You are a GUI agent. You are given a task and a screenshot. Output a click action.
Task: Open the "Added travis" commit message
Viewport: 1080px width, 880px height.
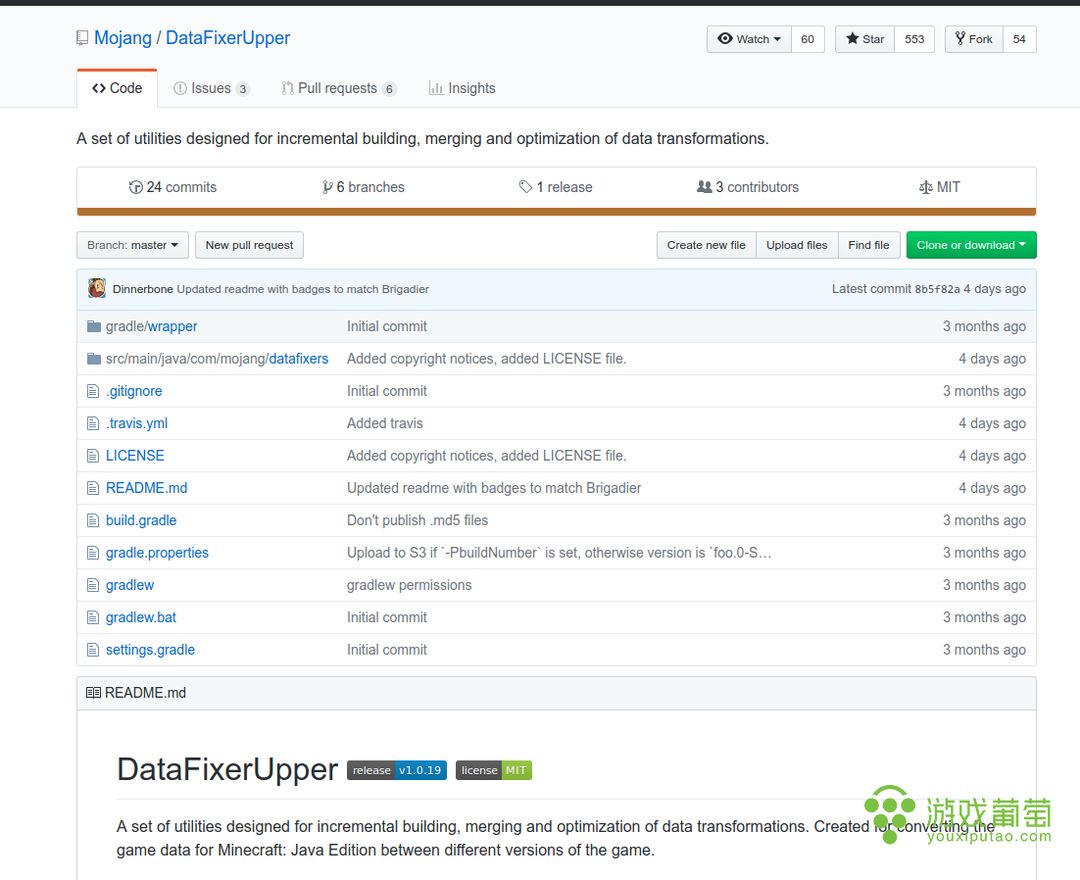[x=385, y=423]
